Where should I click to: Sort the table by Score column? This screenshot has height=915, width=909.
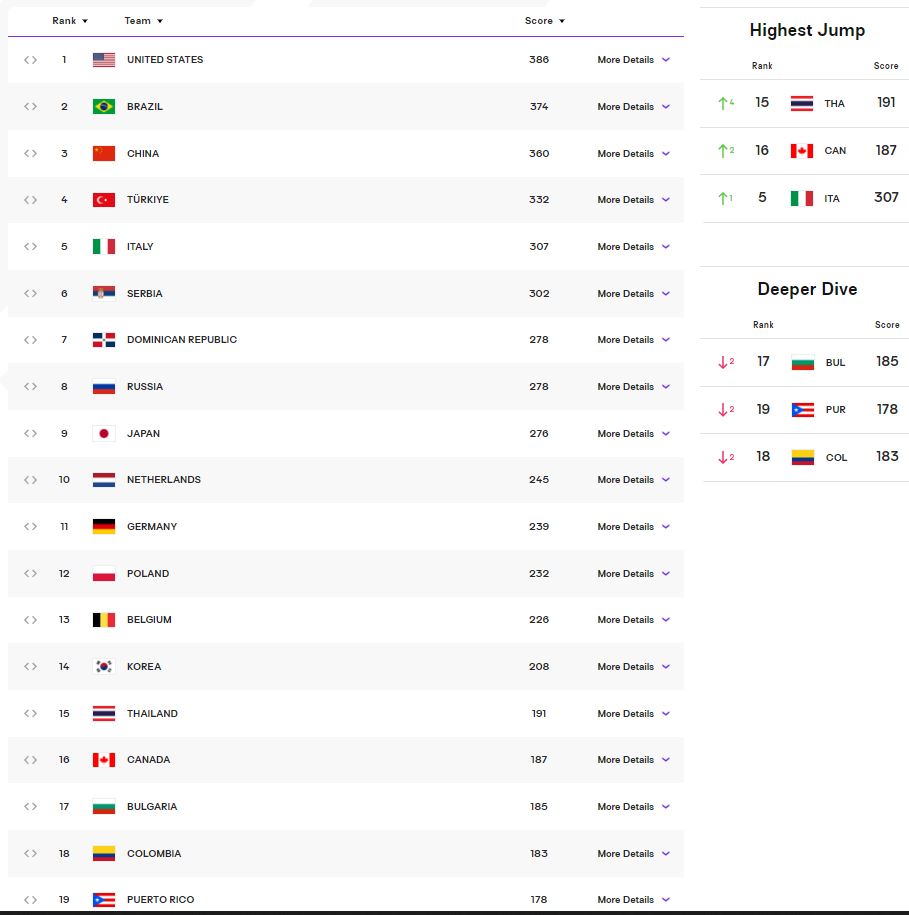coord(545,21)
